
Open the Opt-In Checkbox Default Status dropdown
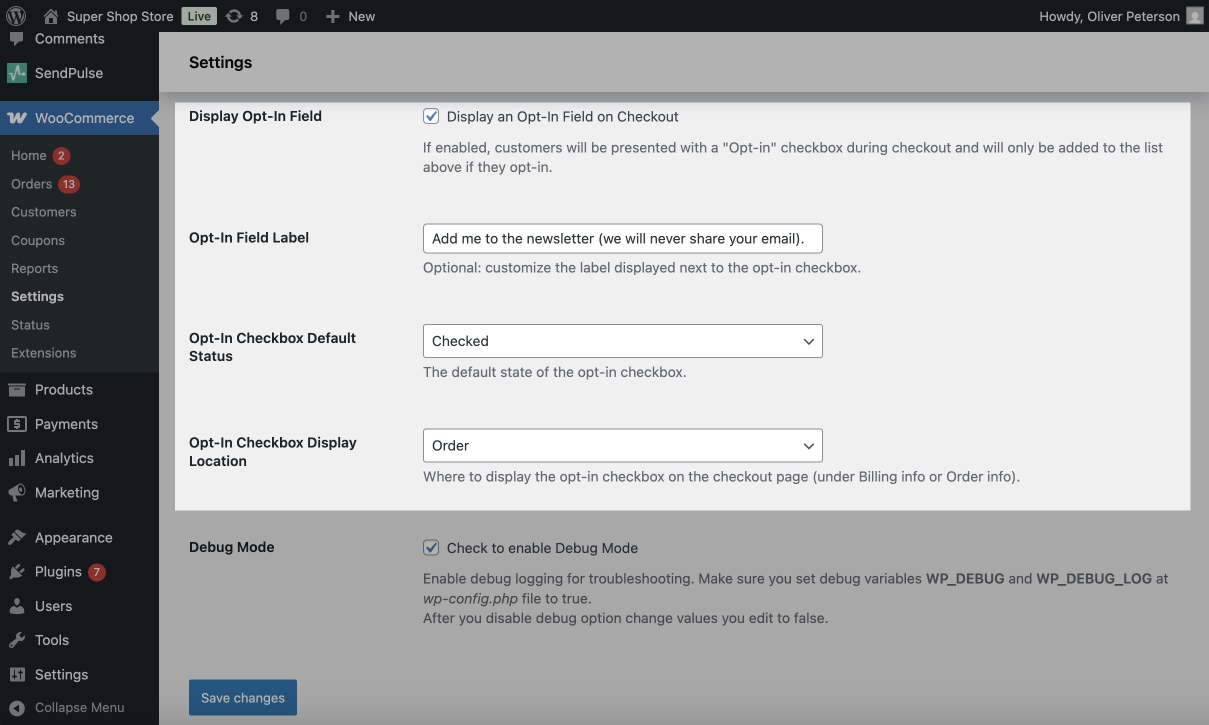pos(622,341)
